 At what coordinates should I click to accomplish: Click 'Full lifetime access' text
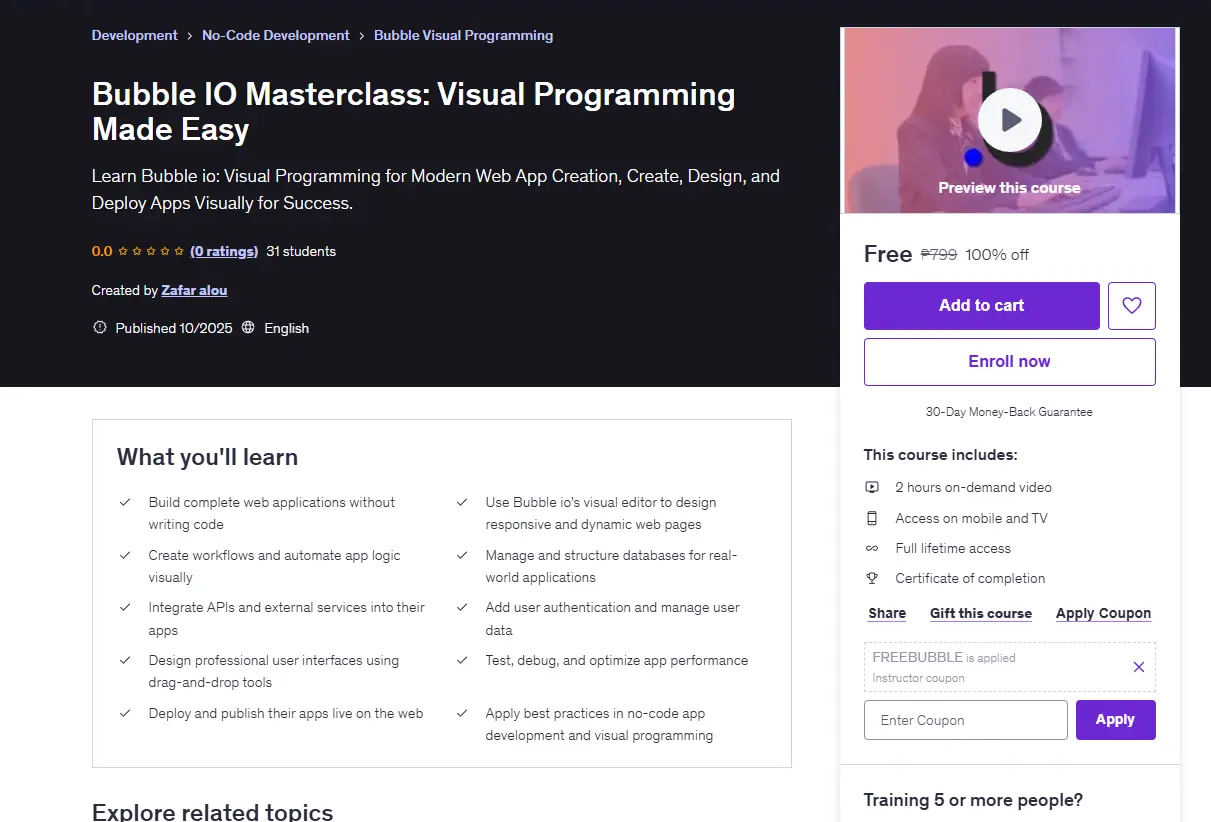(x=953, y=548)
